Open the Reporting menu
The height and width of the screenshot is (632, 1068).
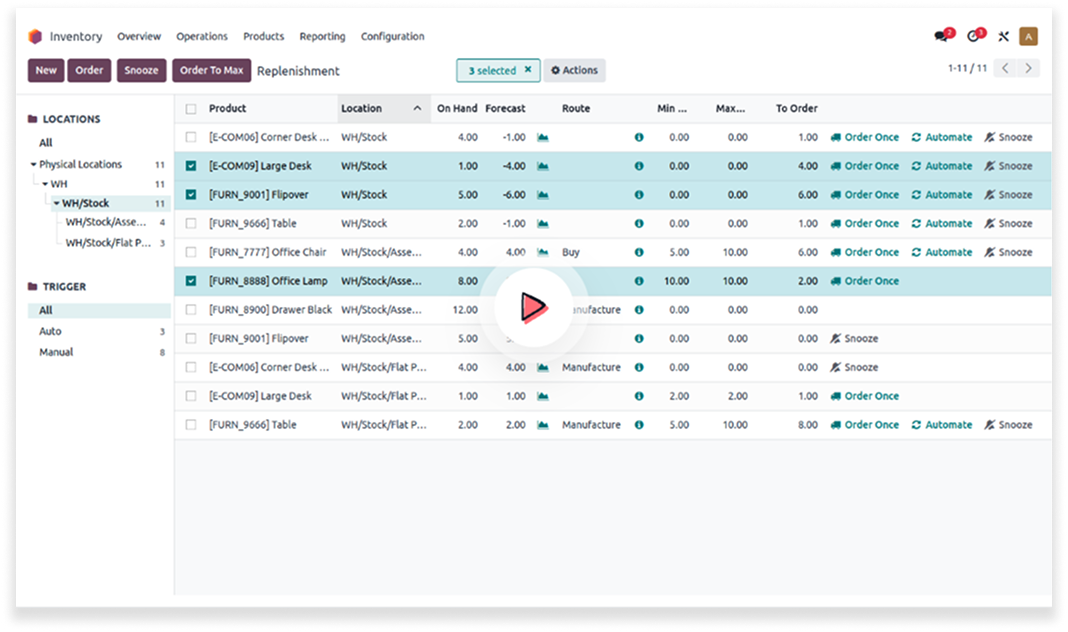tap(322, 37)
